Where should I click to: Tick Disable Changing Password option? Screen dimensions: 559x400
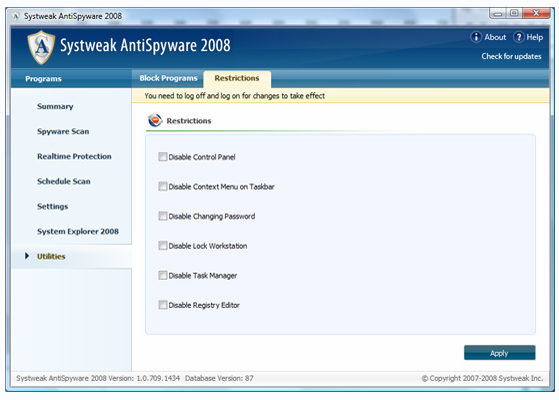[x=163, y=216]
